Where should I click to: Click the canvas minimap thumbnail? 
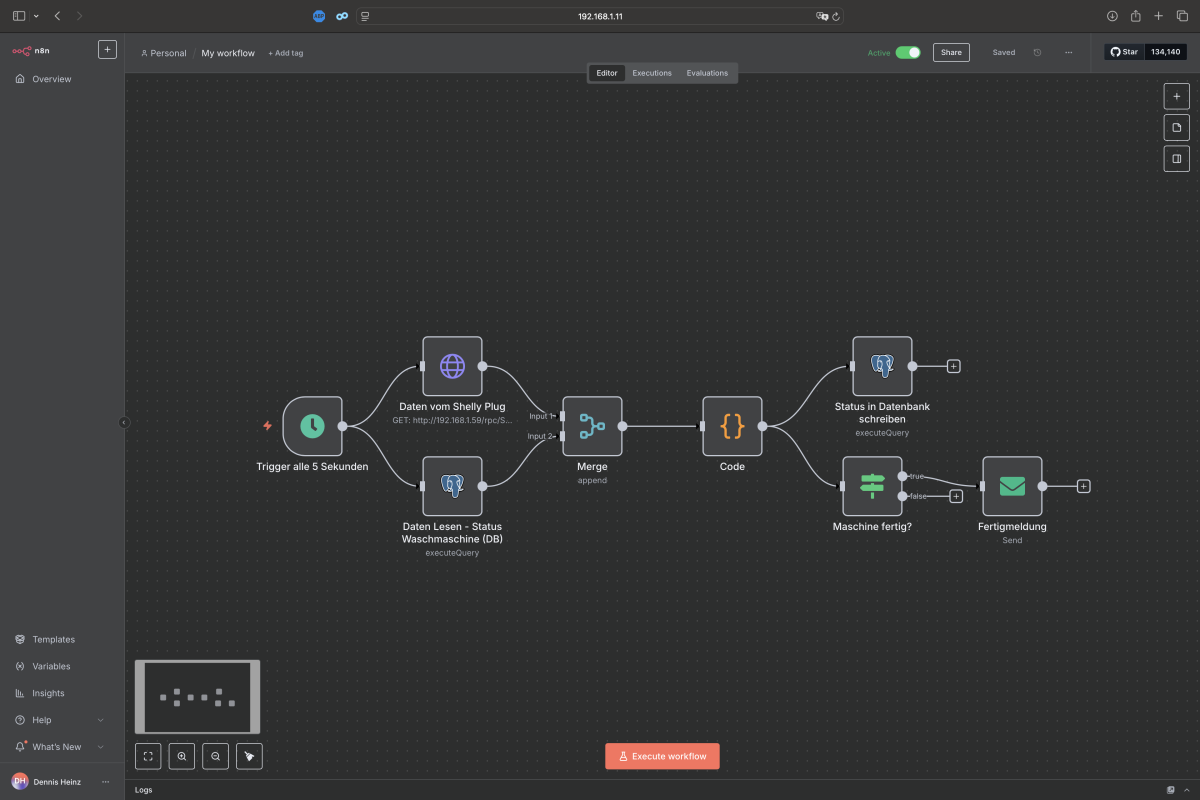(x=197, y=697)
